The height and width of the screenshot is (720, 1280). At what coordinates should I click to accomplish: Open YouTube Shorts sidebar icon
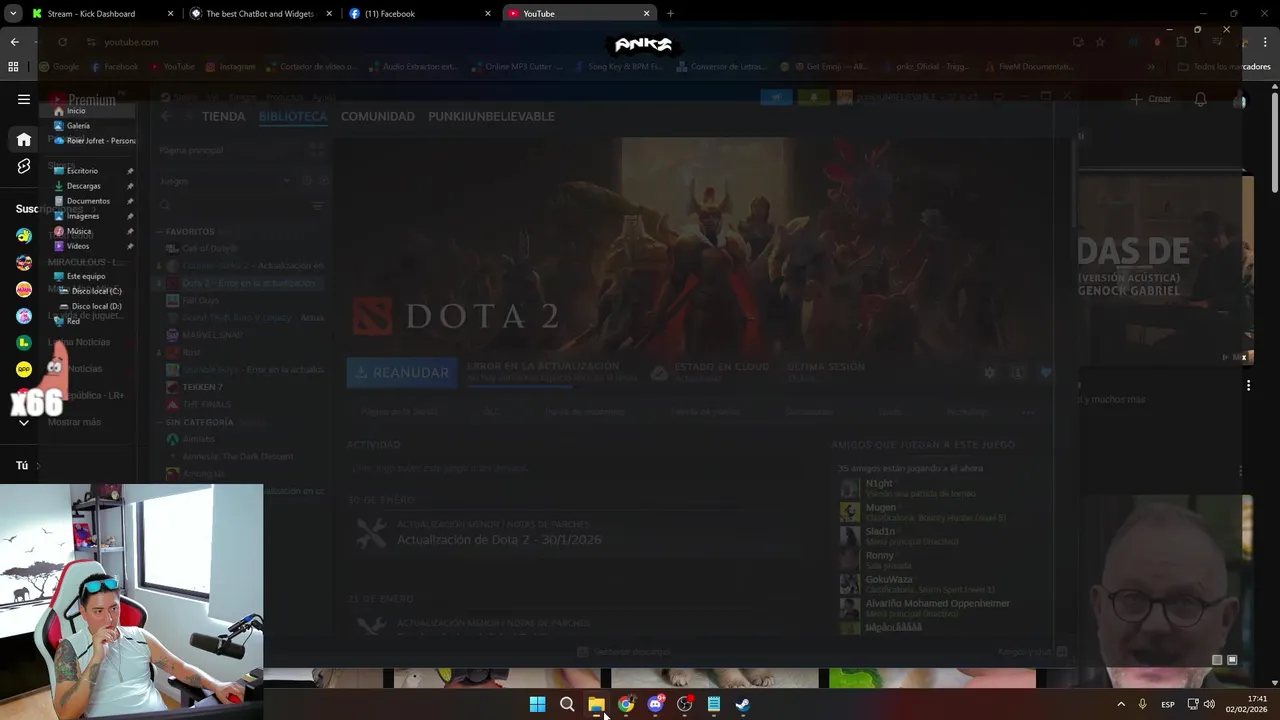(x=24, y=166)
